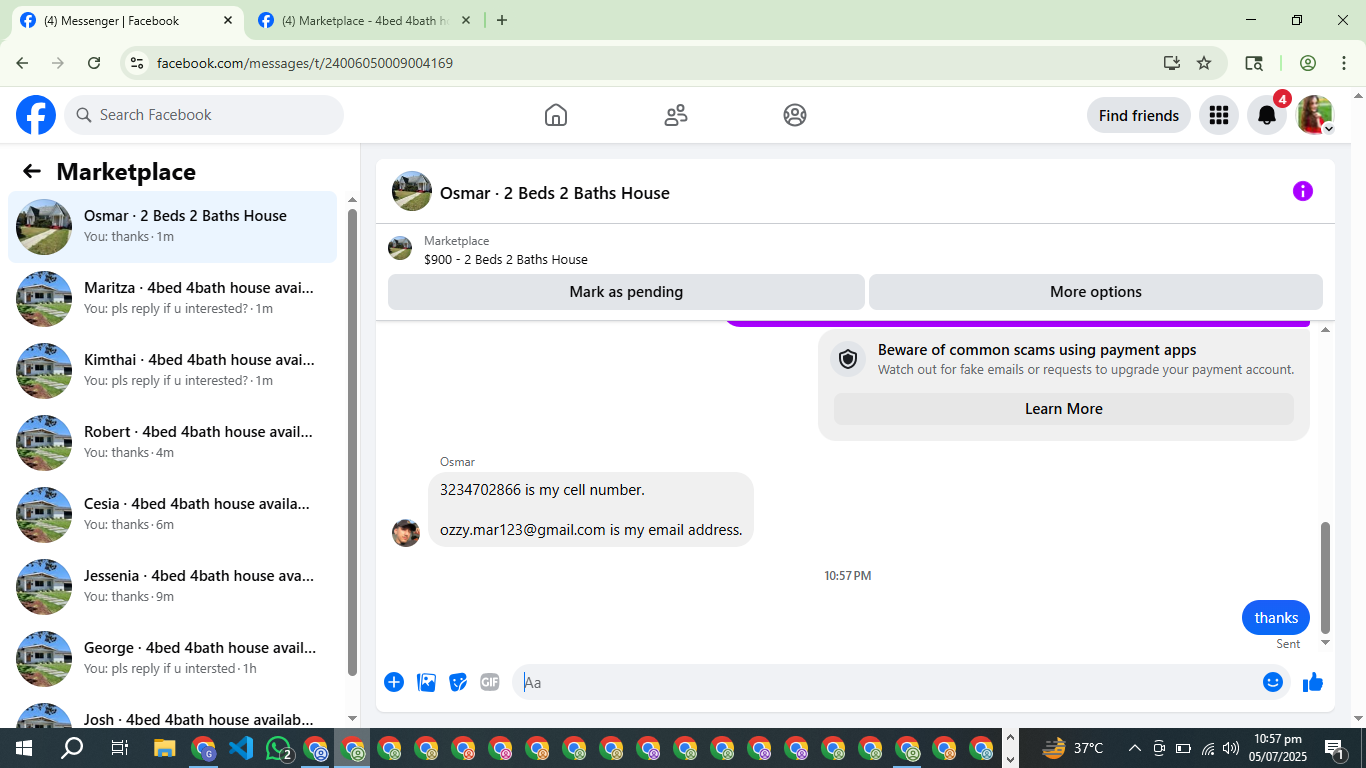Open Chrome profile icon
Viewport: 1366px width, 768px height.
pyautogui.click(x=1308, y=63)
